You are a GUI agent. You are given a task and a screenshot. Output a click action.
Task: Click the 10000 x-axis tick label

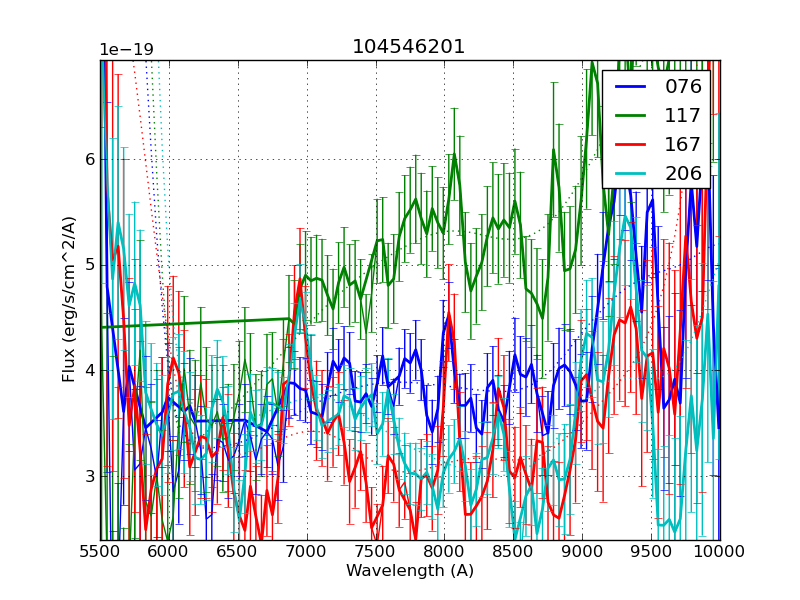click(x=720, y=551)
